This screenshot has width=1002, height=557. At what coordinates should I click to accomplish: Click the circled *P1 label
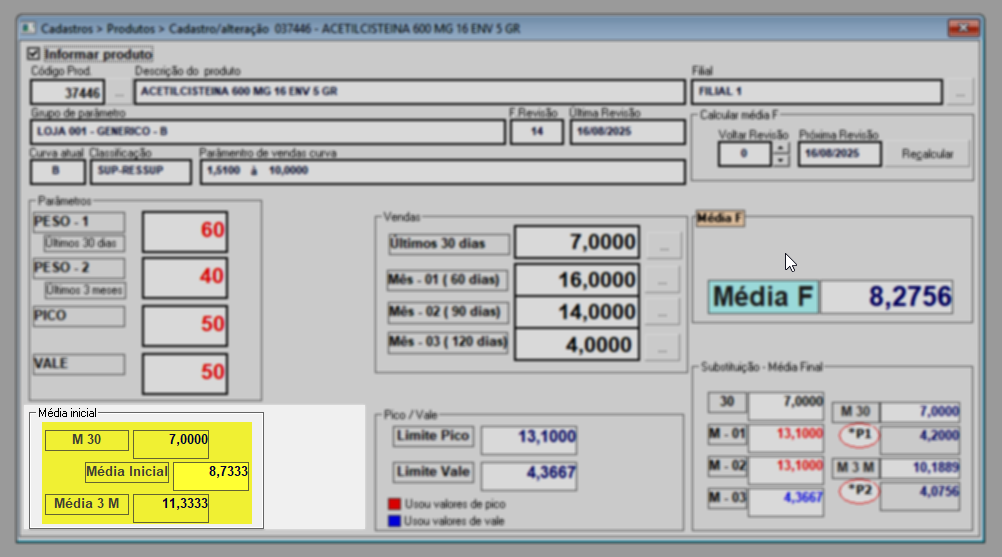pyautogui.click(x=859, y=436)
